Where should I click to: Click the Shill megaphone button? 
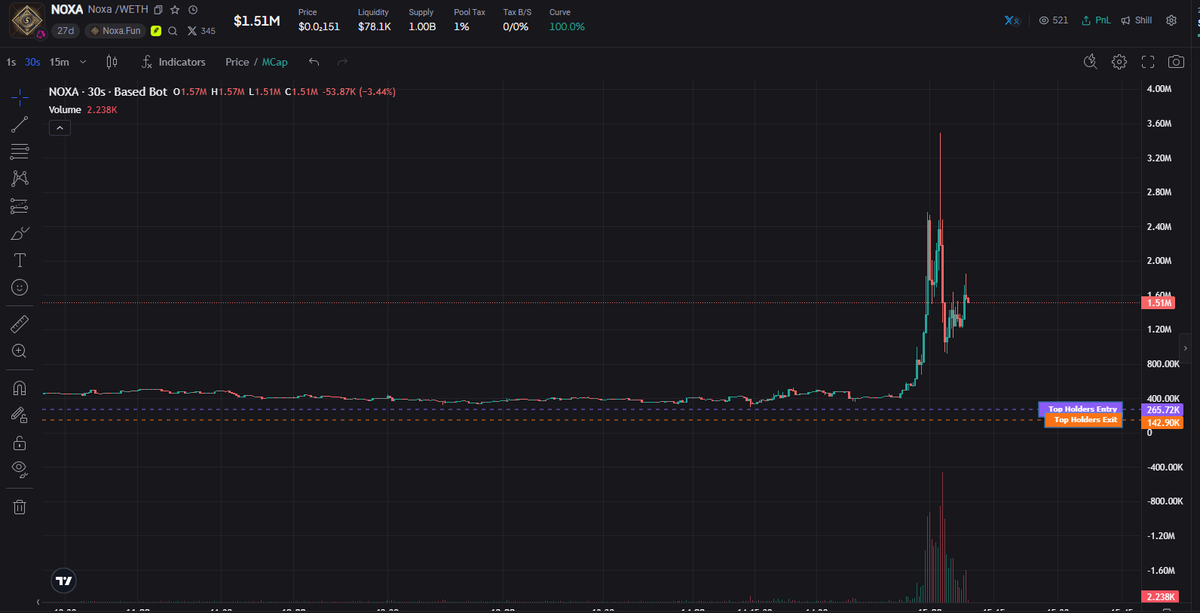pos(1136,20)
